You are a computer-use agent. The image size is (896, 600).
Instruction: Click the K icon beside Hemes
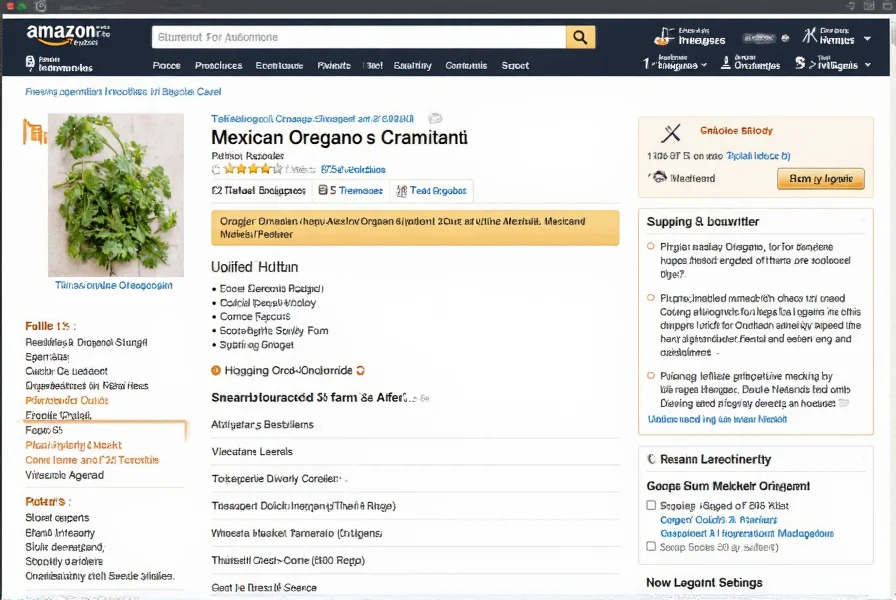pyautogui.click(x=809, y=35)
